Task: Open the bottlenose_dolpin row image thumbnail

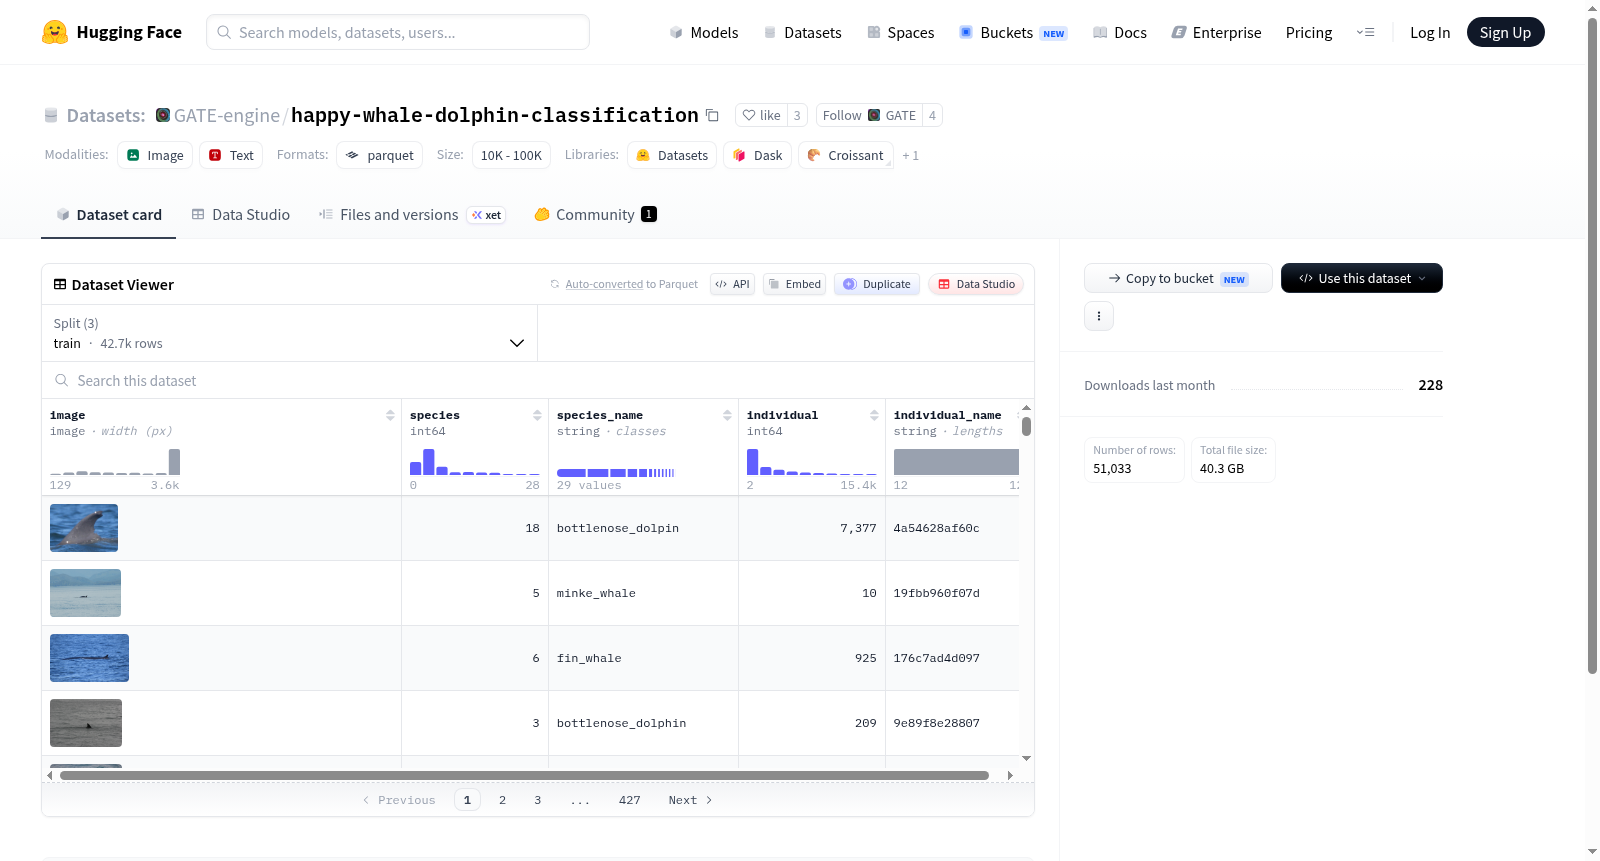Action: [x=84, y=528]
